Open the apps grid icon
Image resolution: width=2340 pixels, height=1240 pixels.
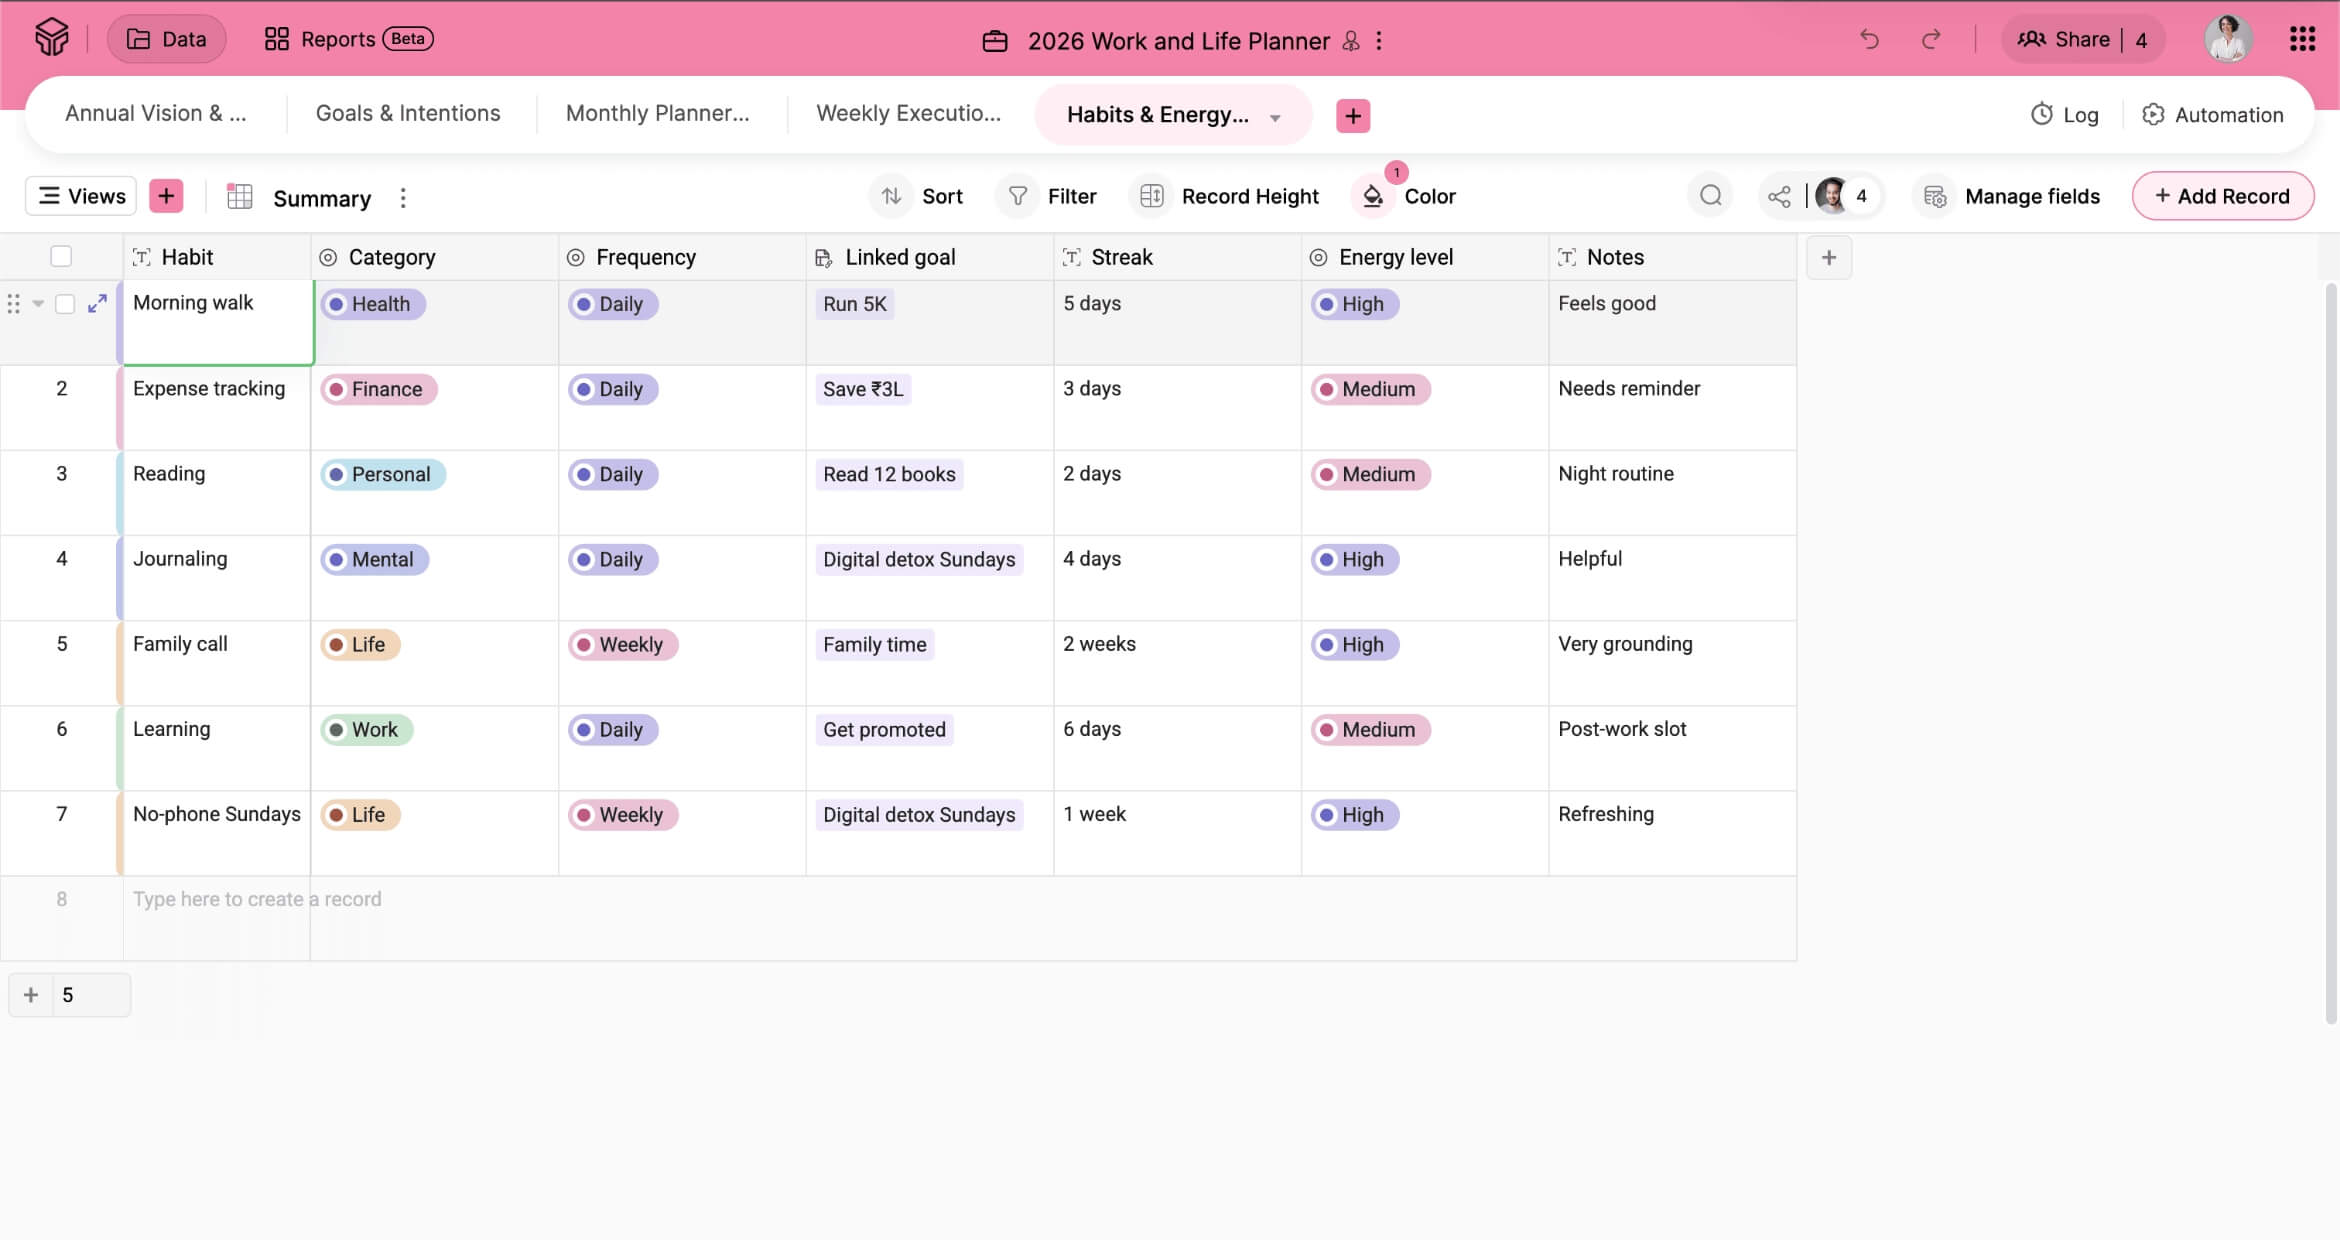click(x=2302, y=40)
